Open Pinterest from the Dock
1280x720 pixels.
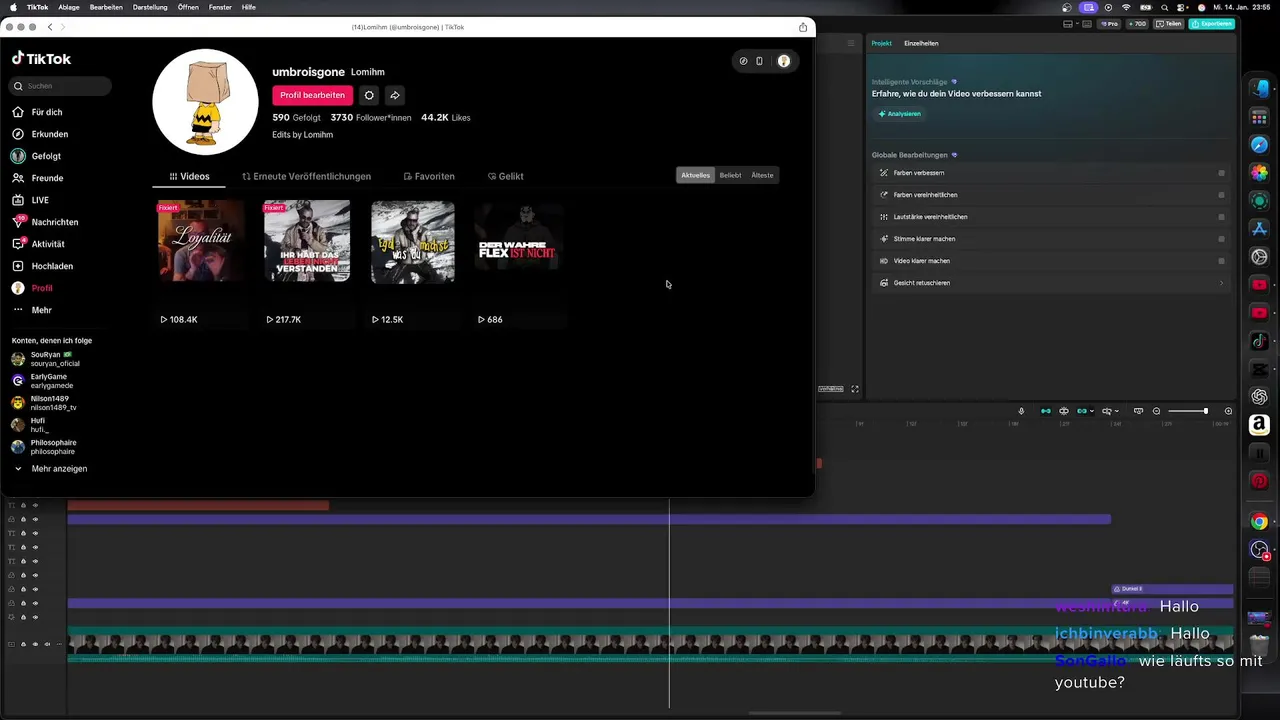(x=1259, y=481)
